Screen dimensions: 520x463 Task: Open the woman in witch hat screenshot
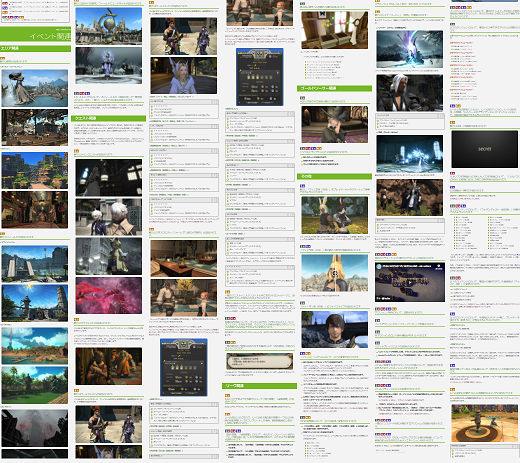point(335,124)
